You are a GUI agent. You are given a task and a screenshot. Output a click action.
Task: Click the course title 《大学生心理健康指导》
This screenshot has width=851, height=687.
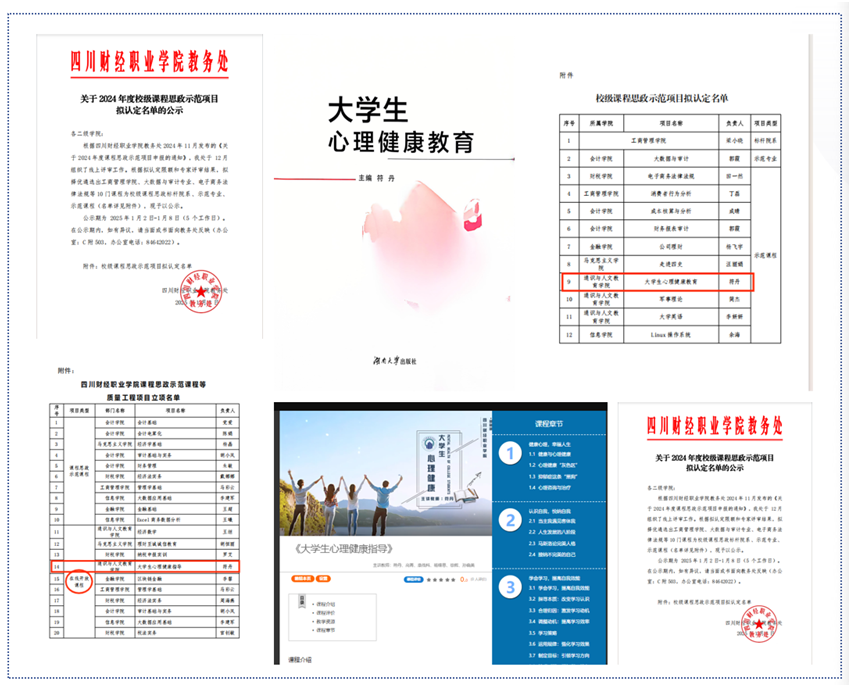coord(343,549)
